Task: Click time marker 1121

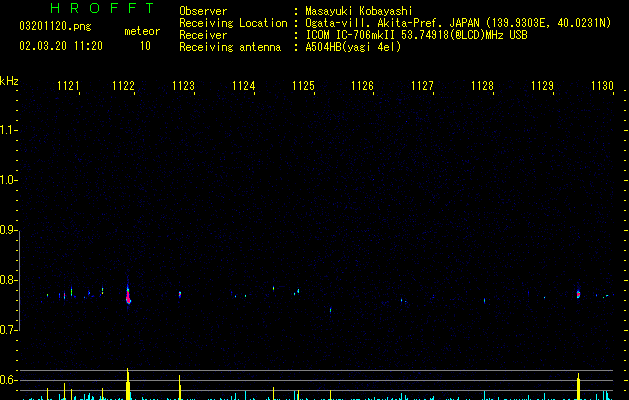Action: [68, 86]
